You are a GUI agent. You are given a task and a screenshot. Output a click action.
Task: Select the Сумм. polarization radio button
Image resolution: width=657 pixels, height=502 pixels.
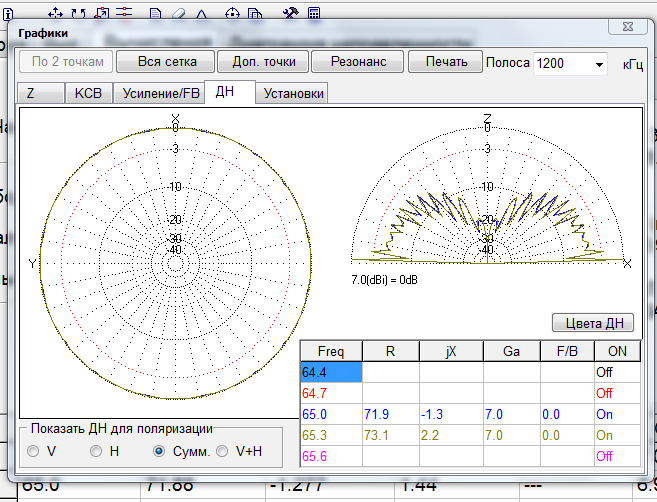[159, 451]
